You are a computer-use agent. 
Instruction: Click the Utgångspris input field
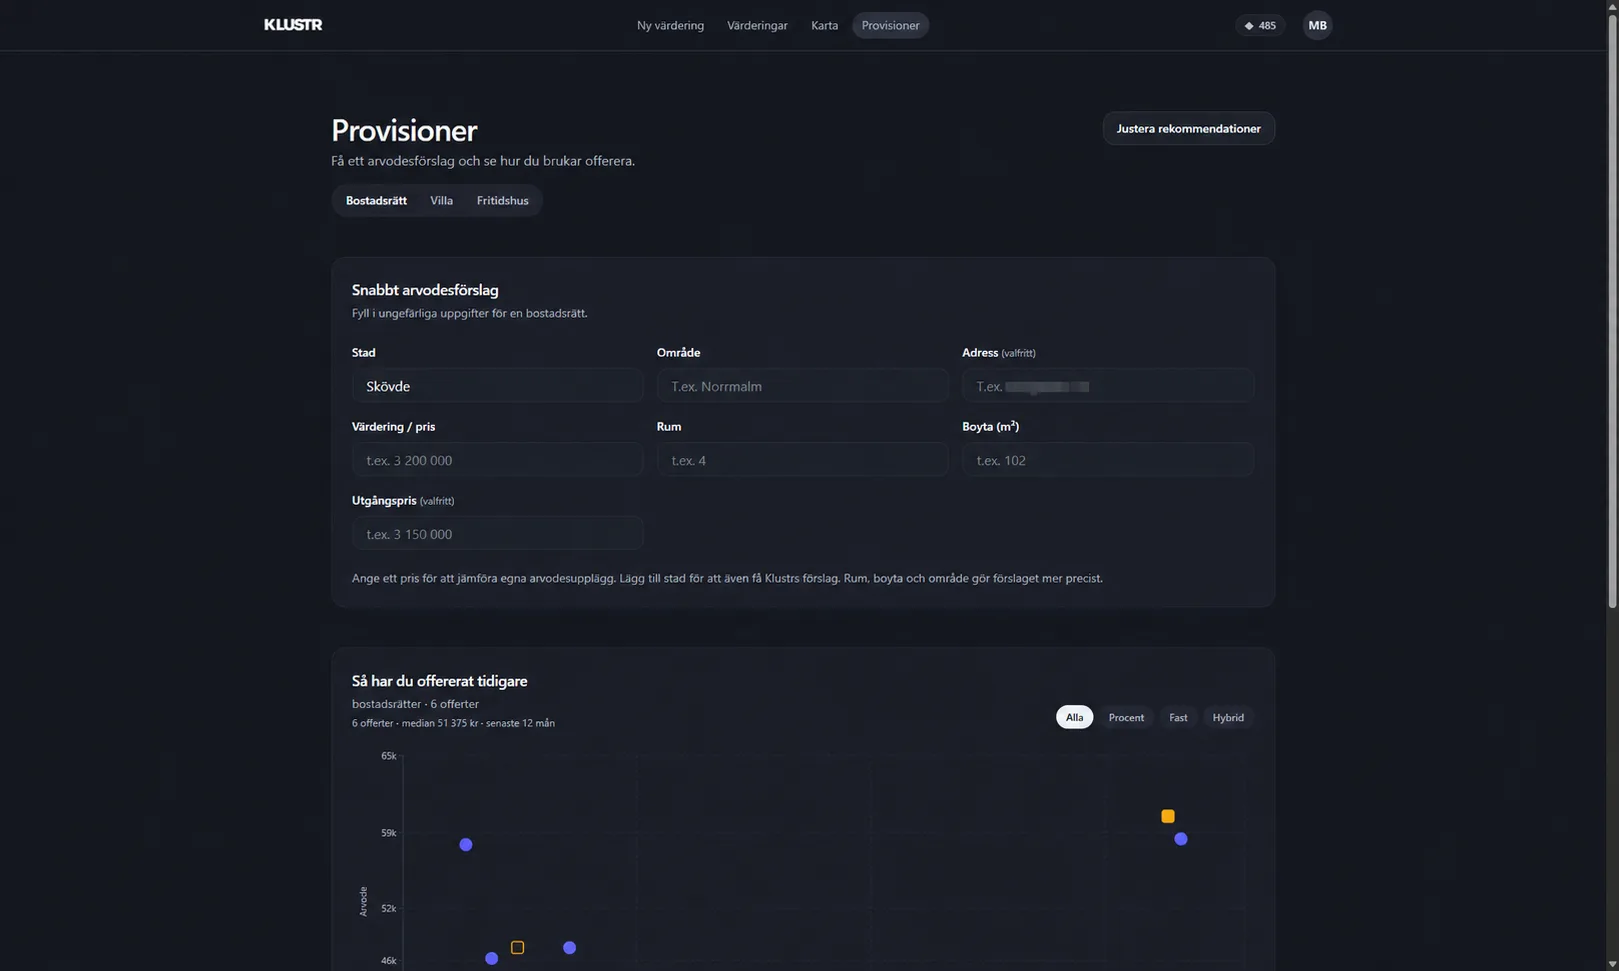click(x=497, y=534)
